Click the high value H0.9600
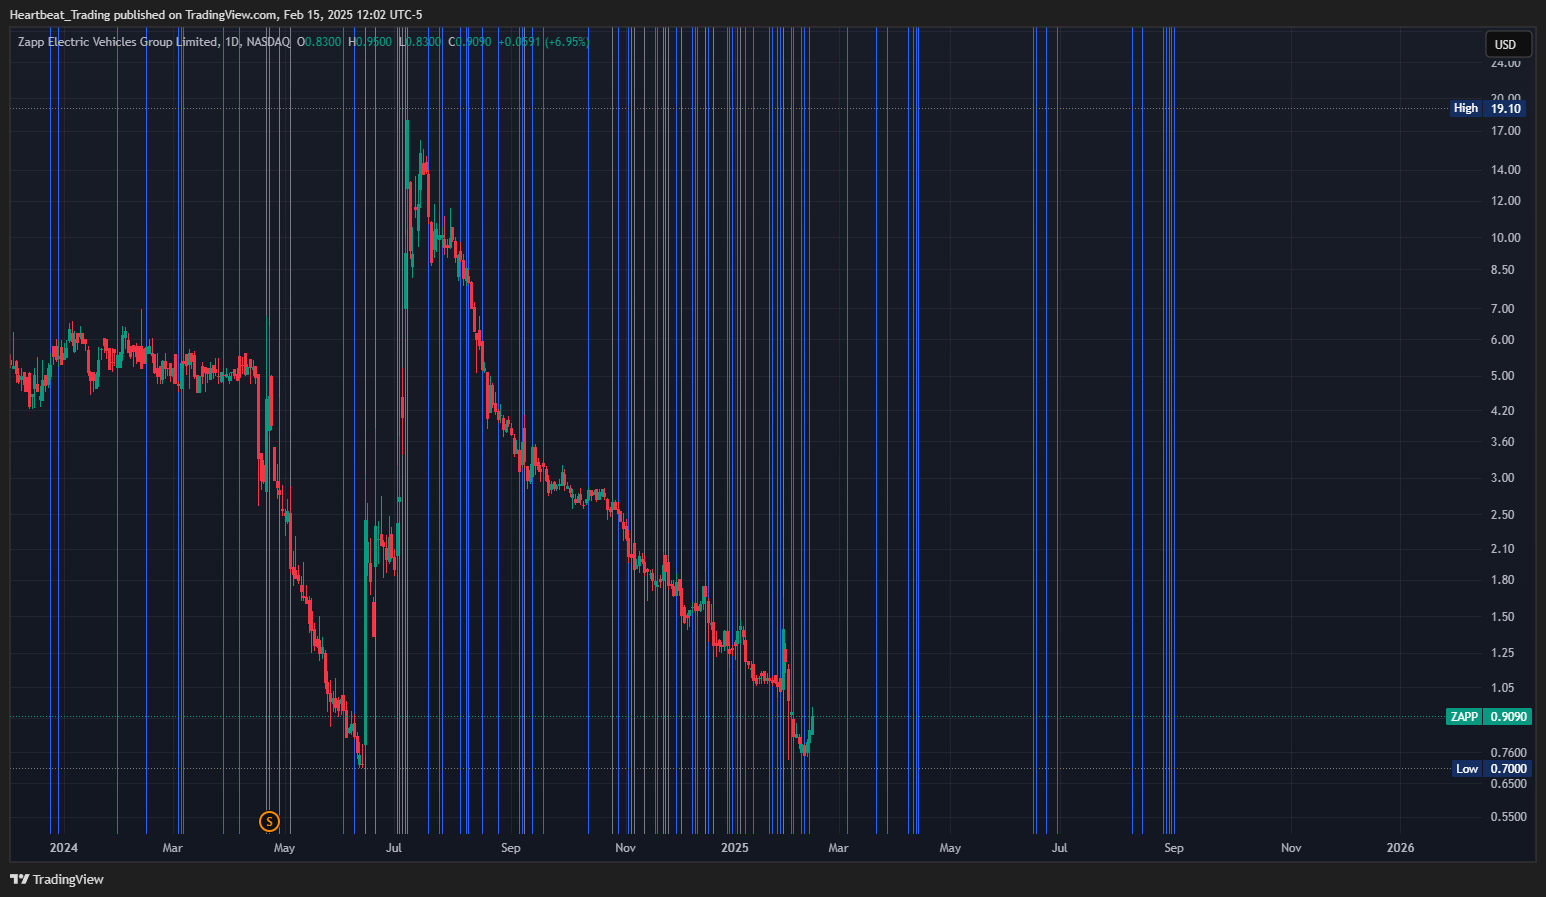Screen dimensions: 1546x897 point(370,42)
